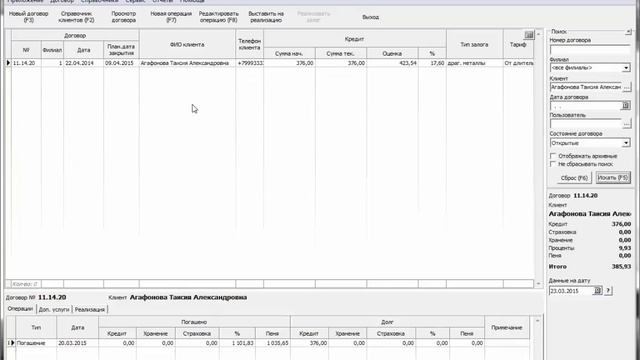640x360 pixels.
Task: Open the Состояние договора dropdown
Action: click(x=626, y=143)
